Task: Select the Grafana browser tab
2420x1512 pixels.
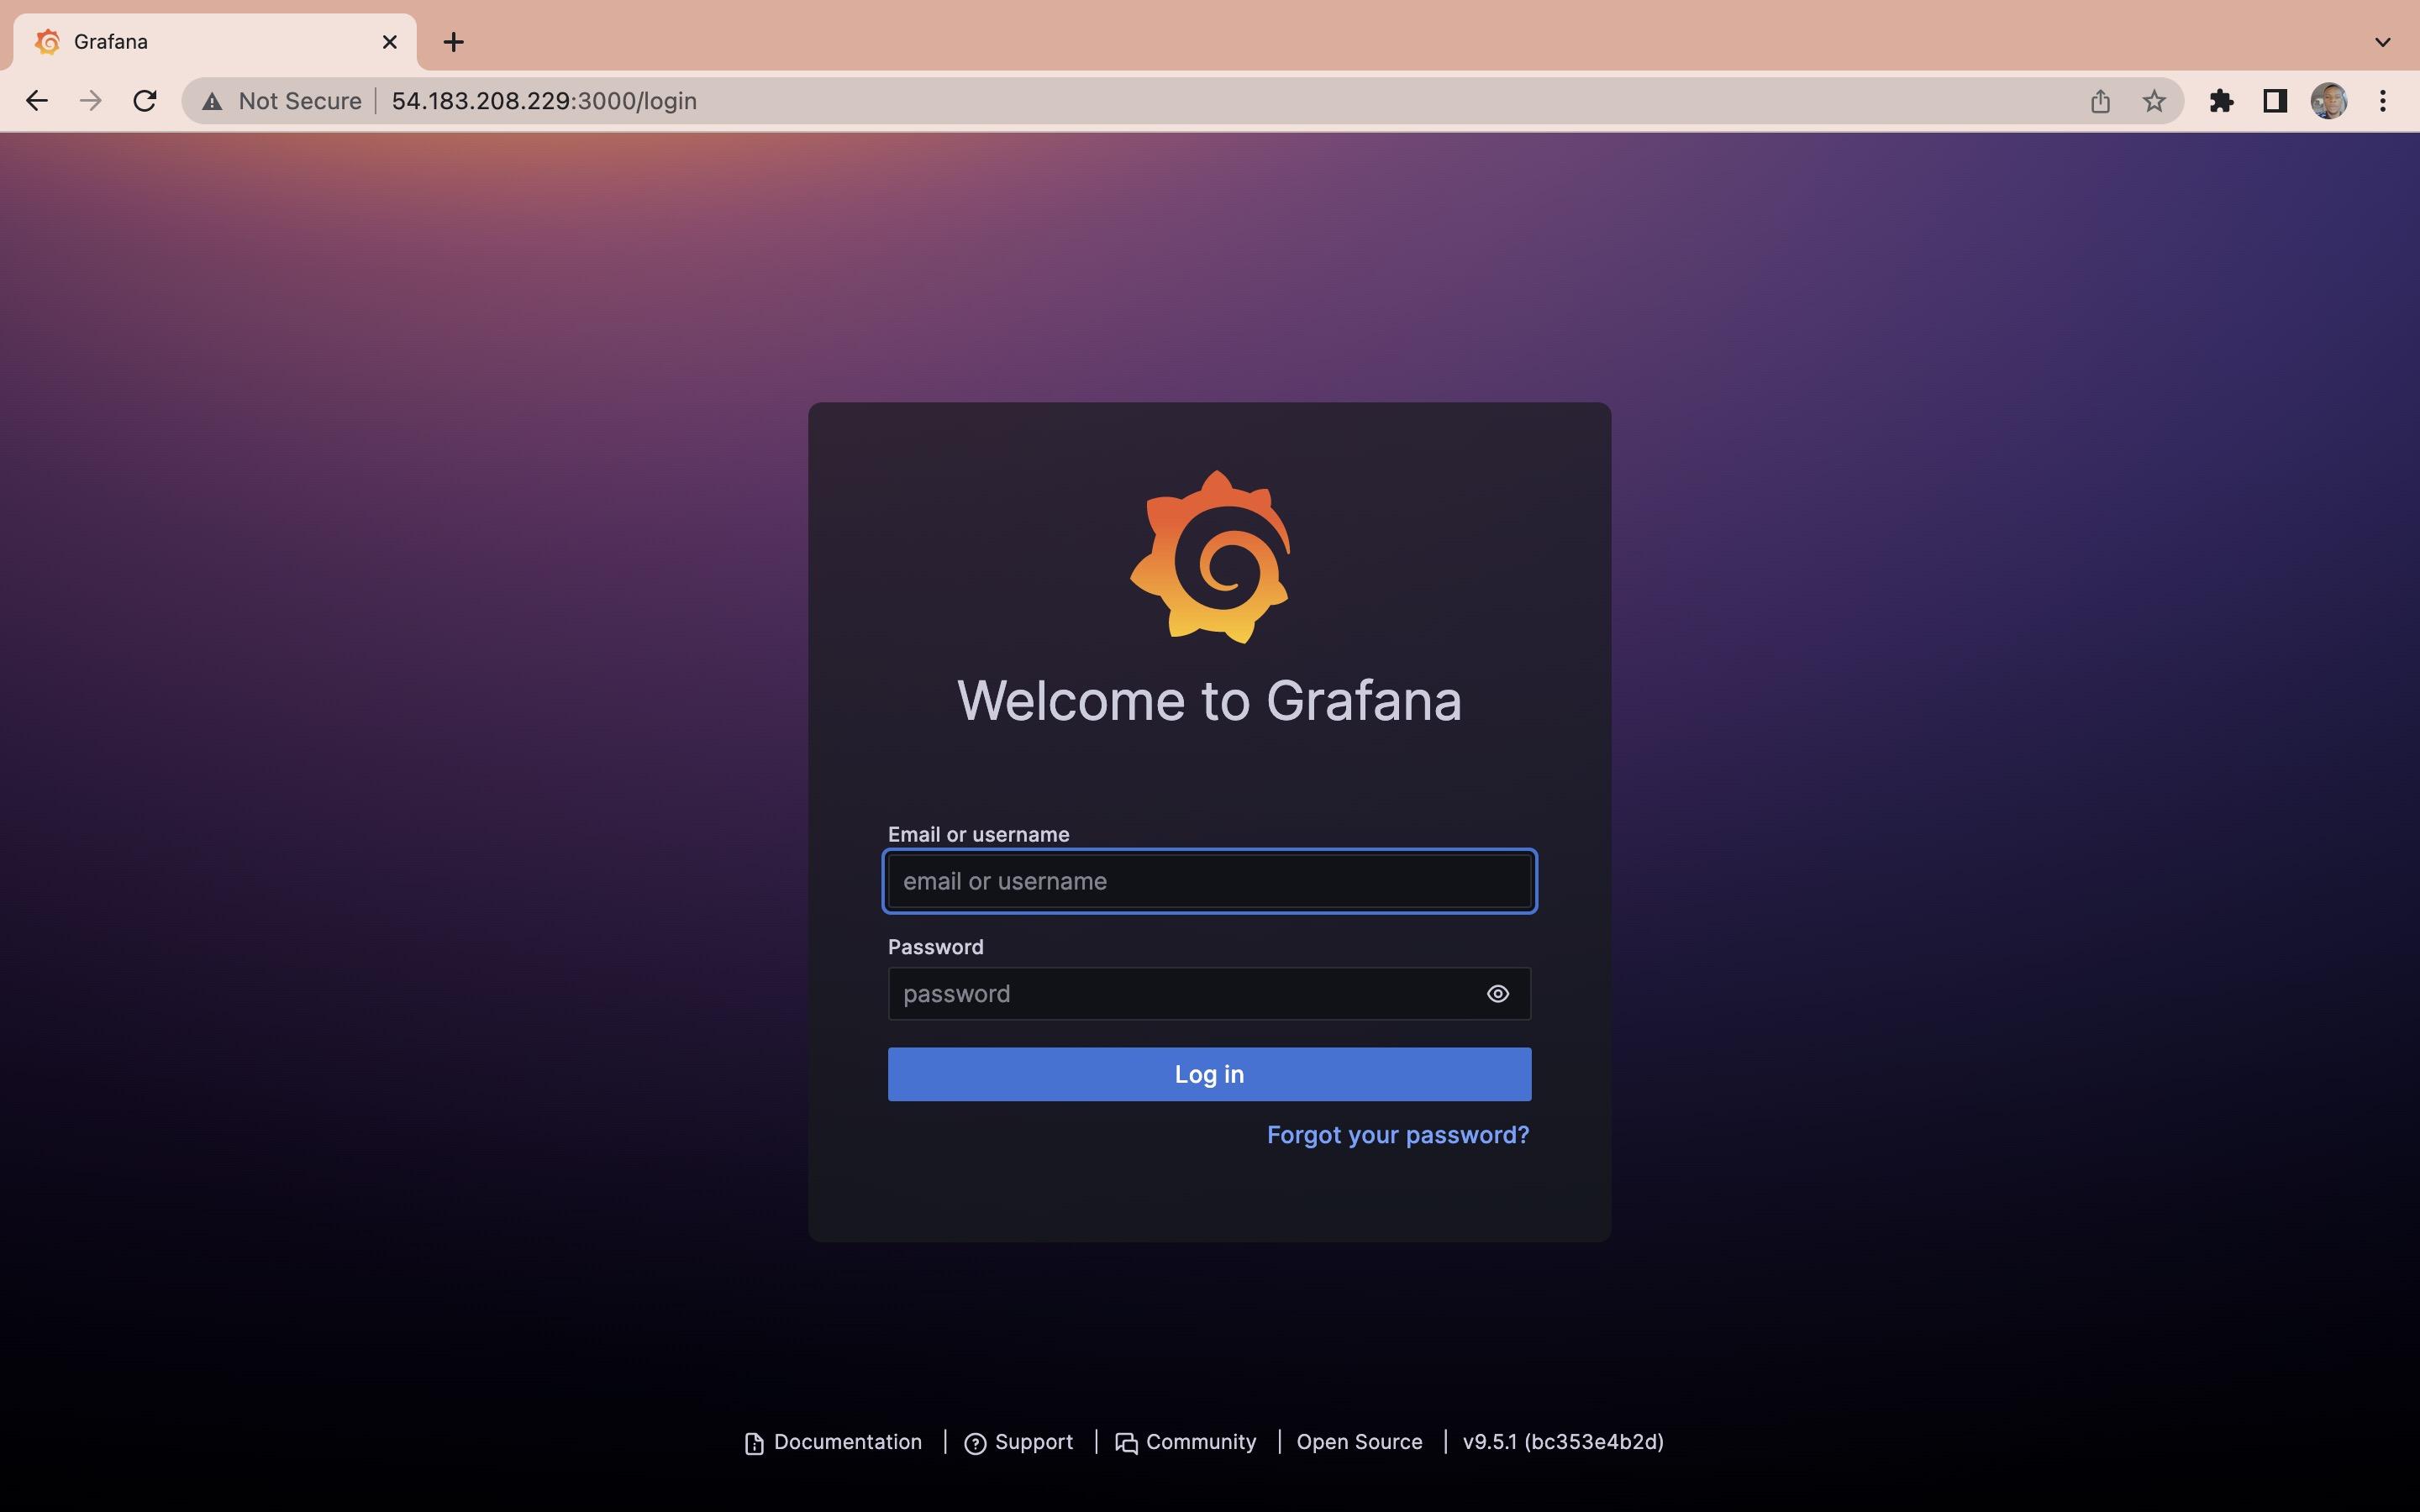Action: pos(200,42)
